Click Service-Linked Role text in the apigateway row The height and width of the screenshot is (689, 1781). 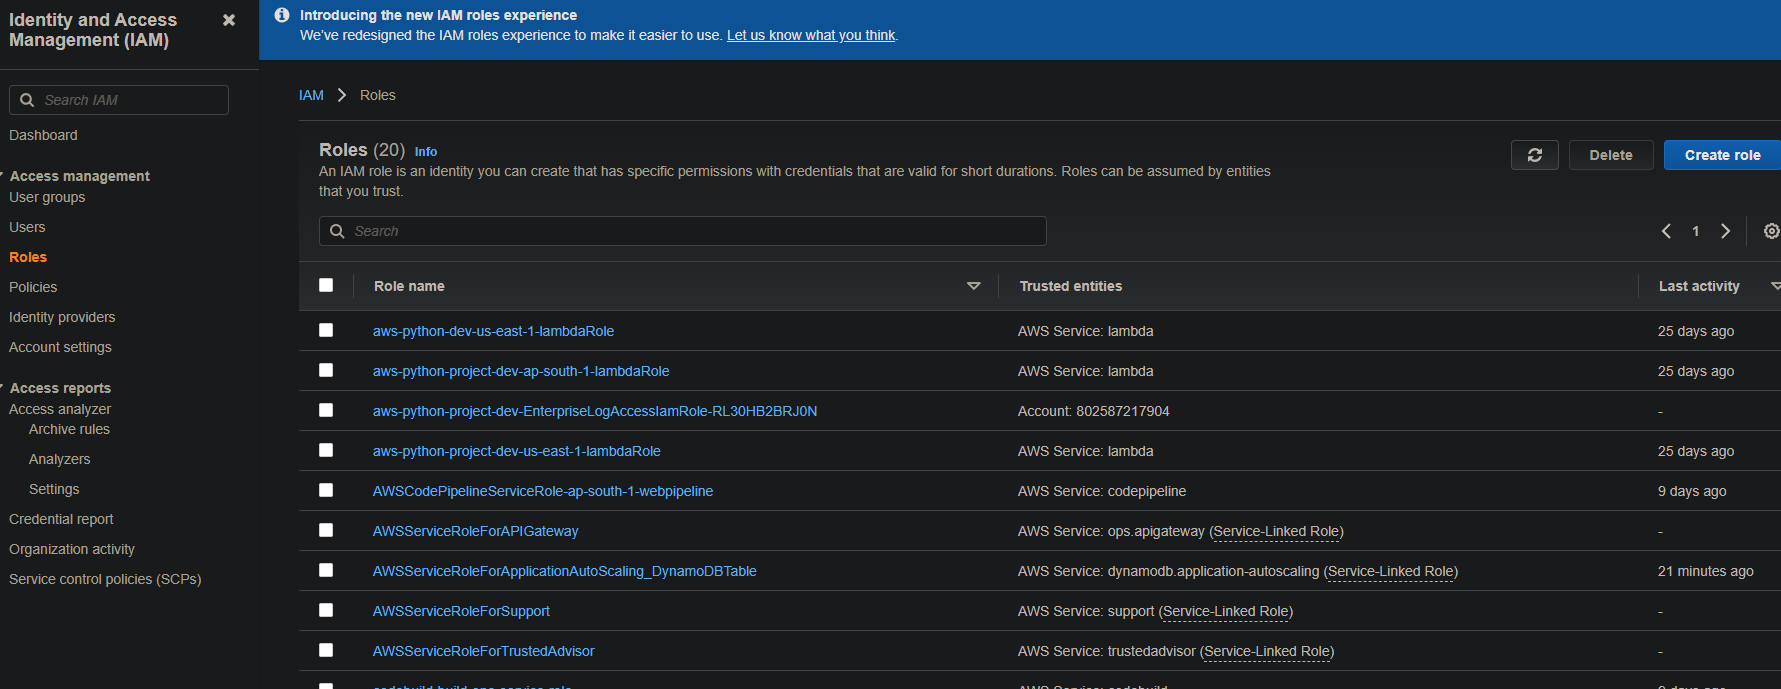coord(1277,531)
